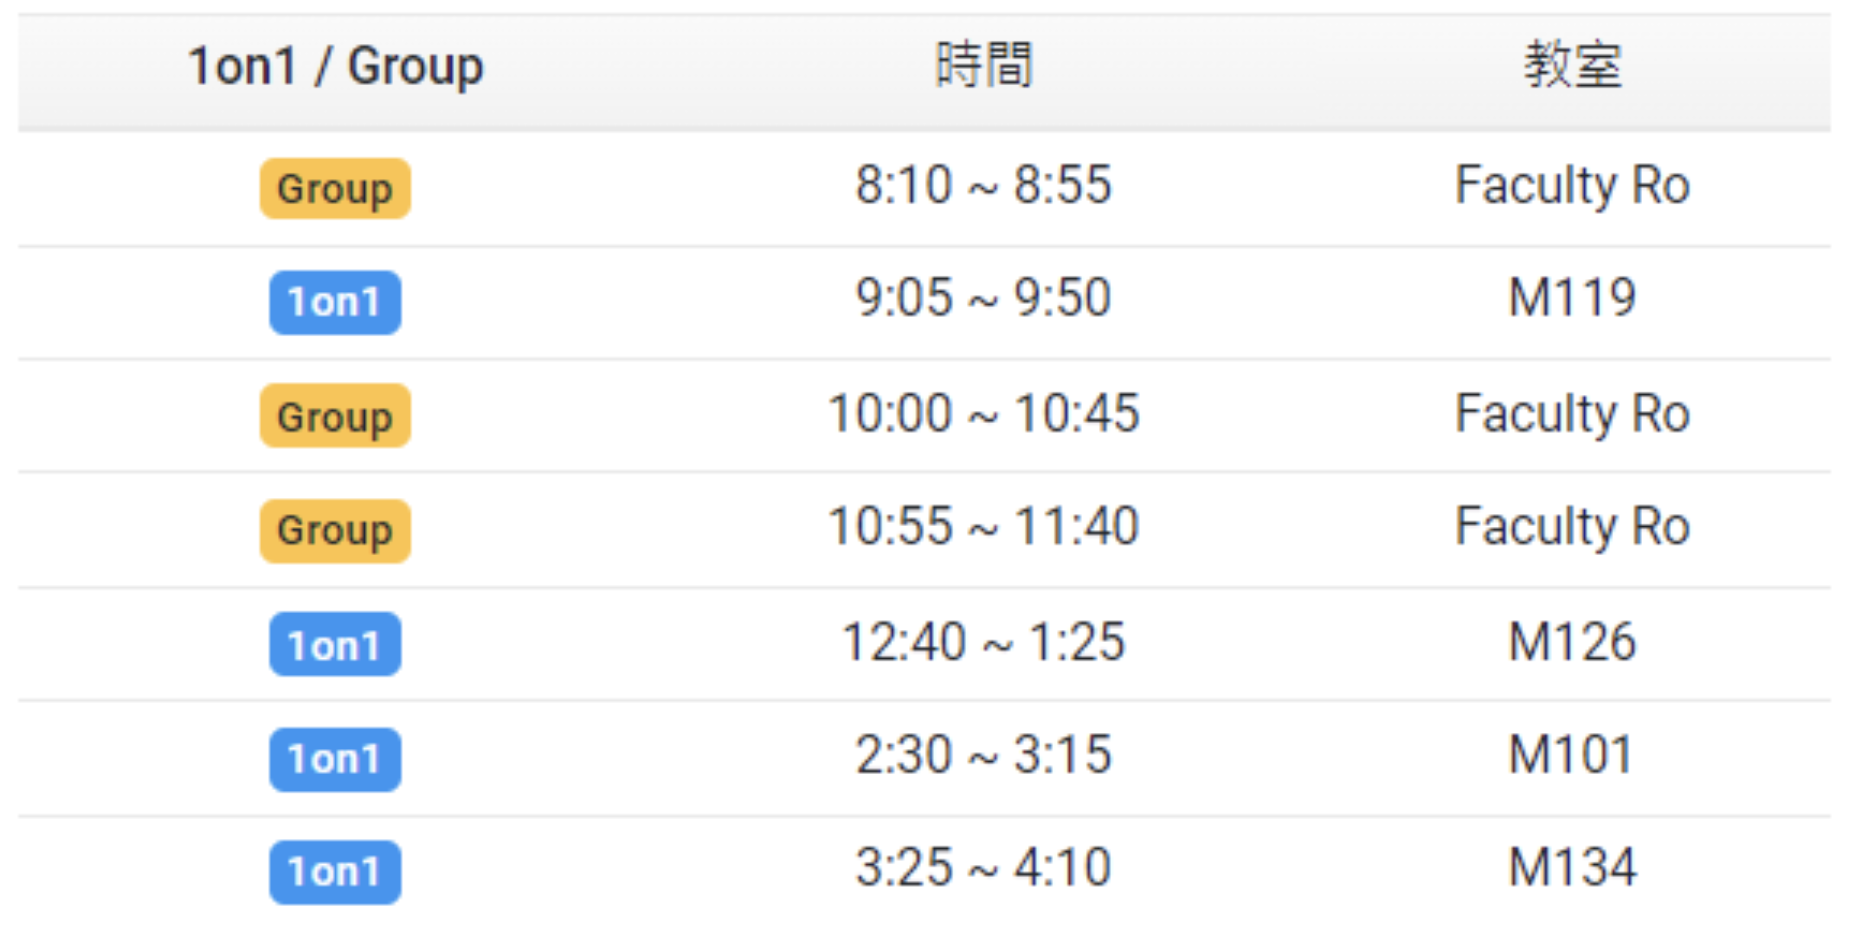Viewport: 1858px width, 950px height.
Task: Select the 1on1 badge in the 9:05 row
Action: tap(335, 302)
